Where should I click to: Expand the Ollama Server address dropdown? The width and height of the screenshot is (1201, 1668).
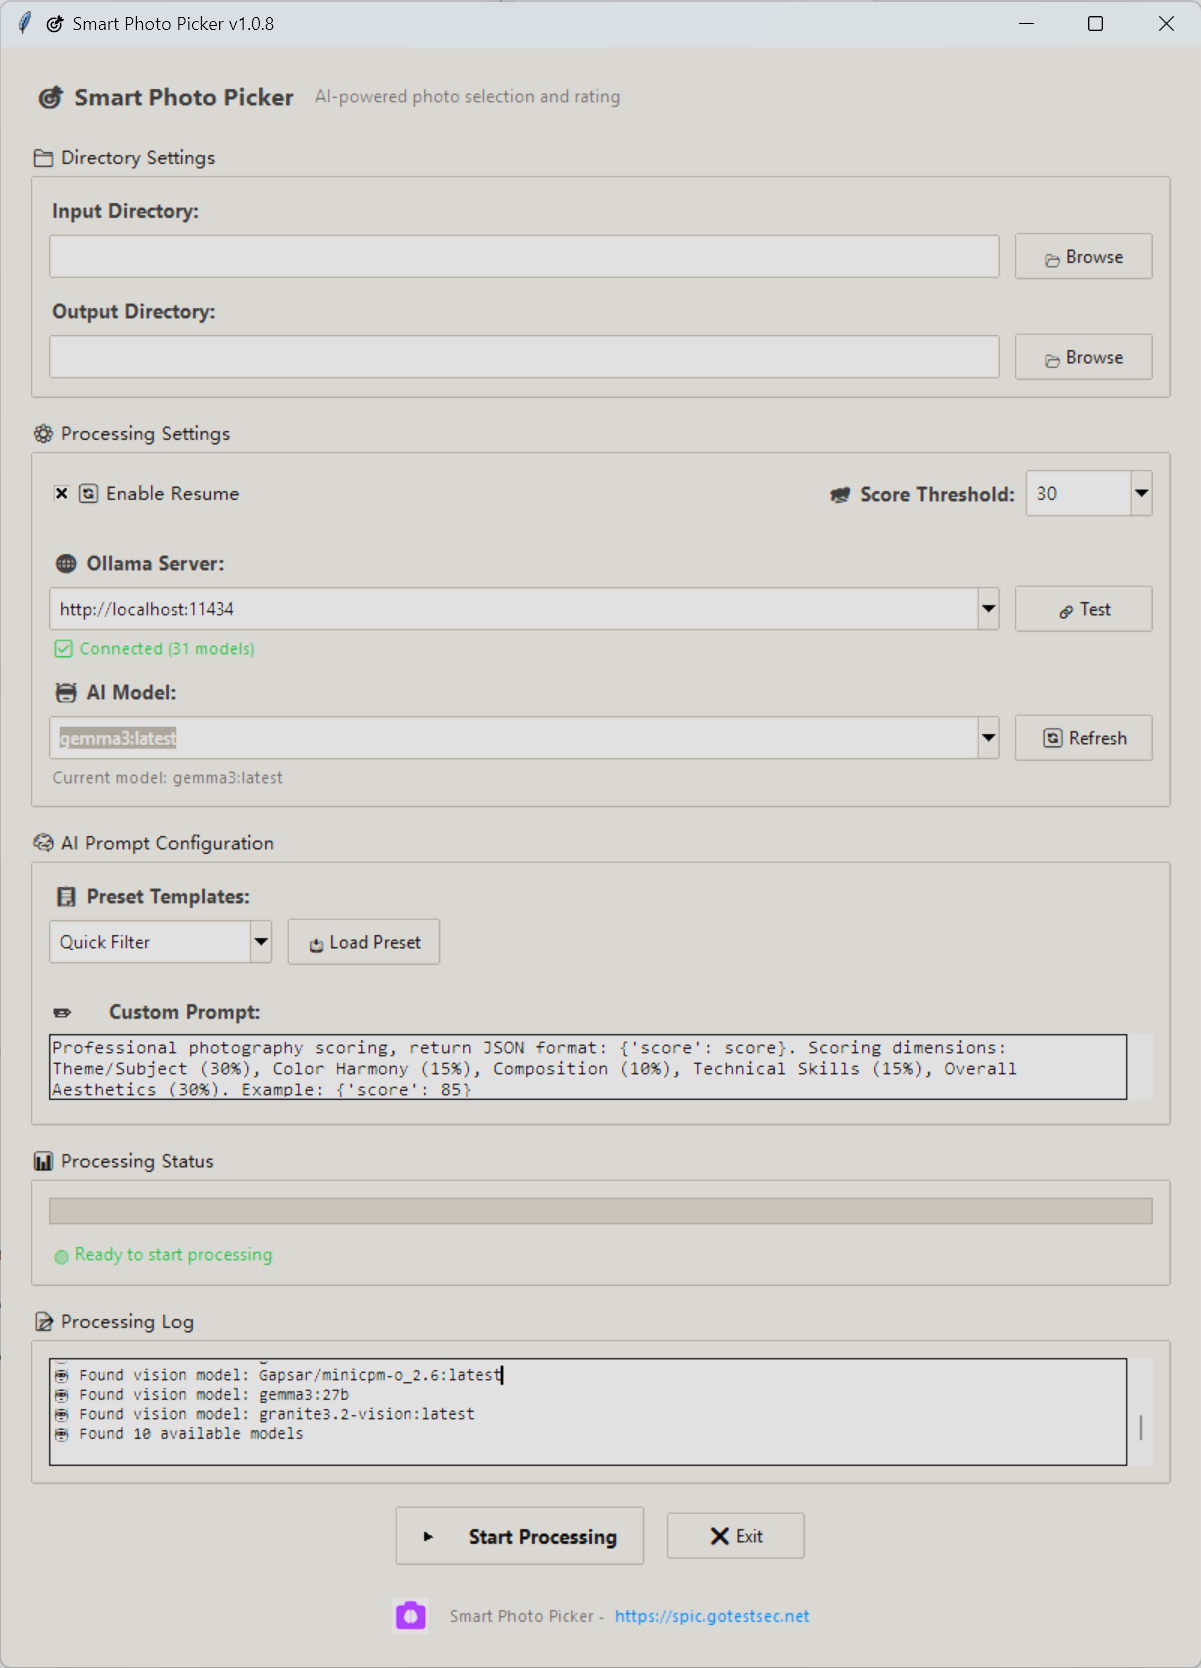(988, 609)
